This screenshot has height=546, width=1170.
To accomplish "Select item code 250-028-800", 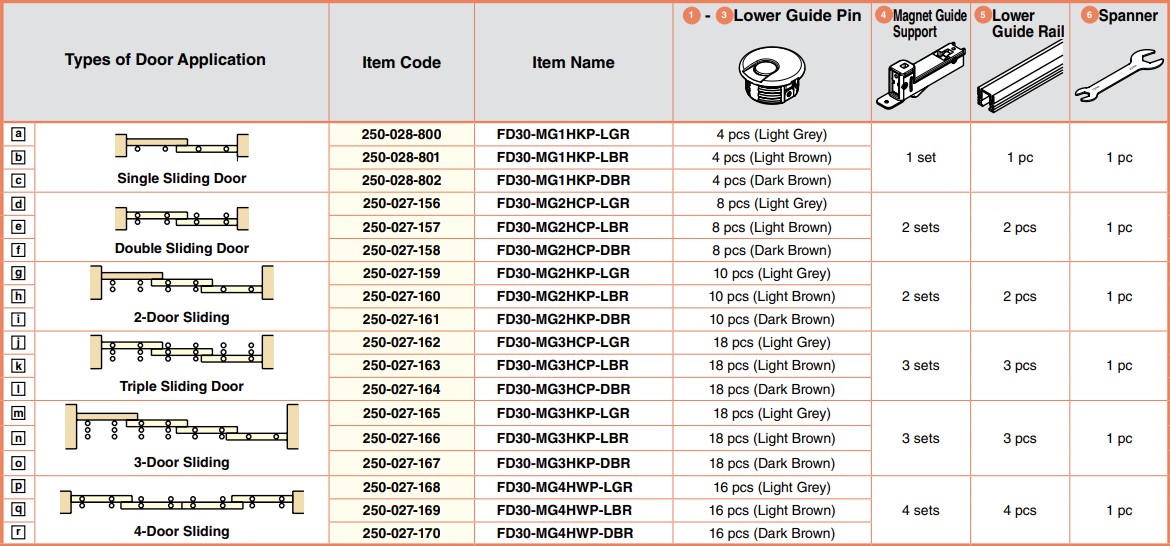I will click(401, 134).
